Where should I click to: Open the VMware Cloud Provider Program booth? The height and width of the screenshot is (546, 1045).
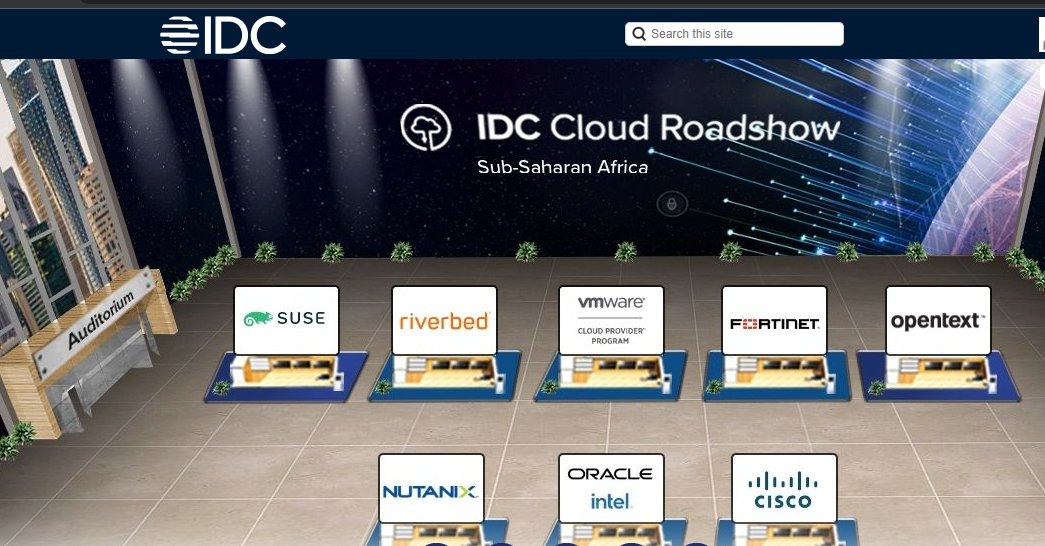click(x=611, y=320)
